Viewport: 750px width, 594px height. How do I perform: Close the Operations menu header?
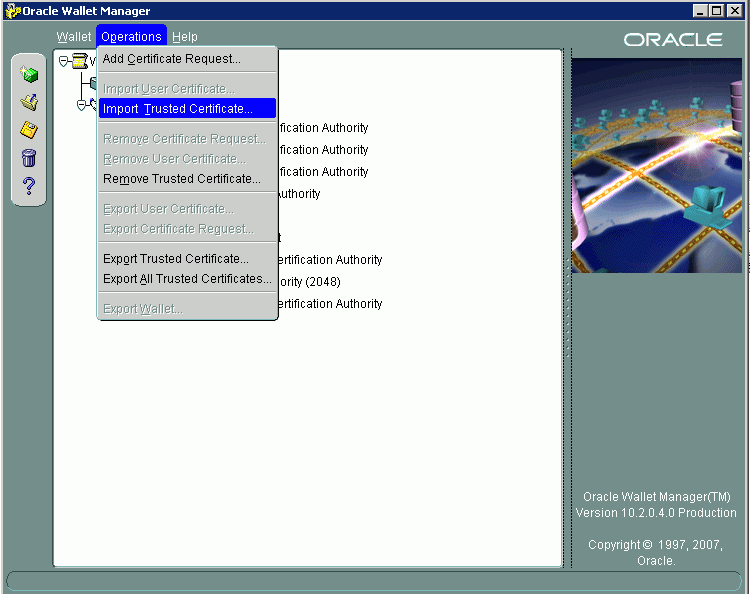point(131,37)
